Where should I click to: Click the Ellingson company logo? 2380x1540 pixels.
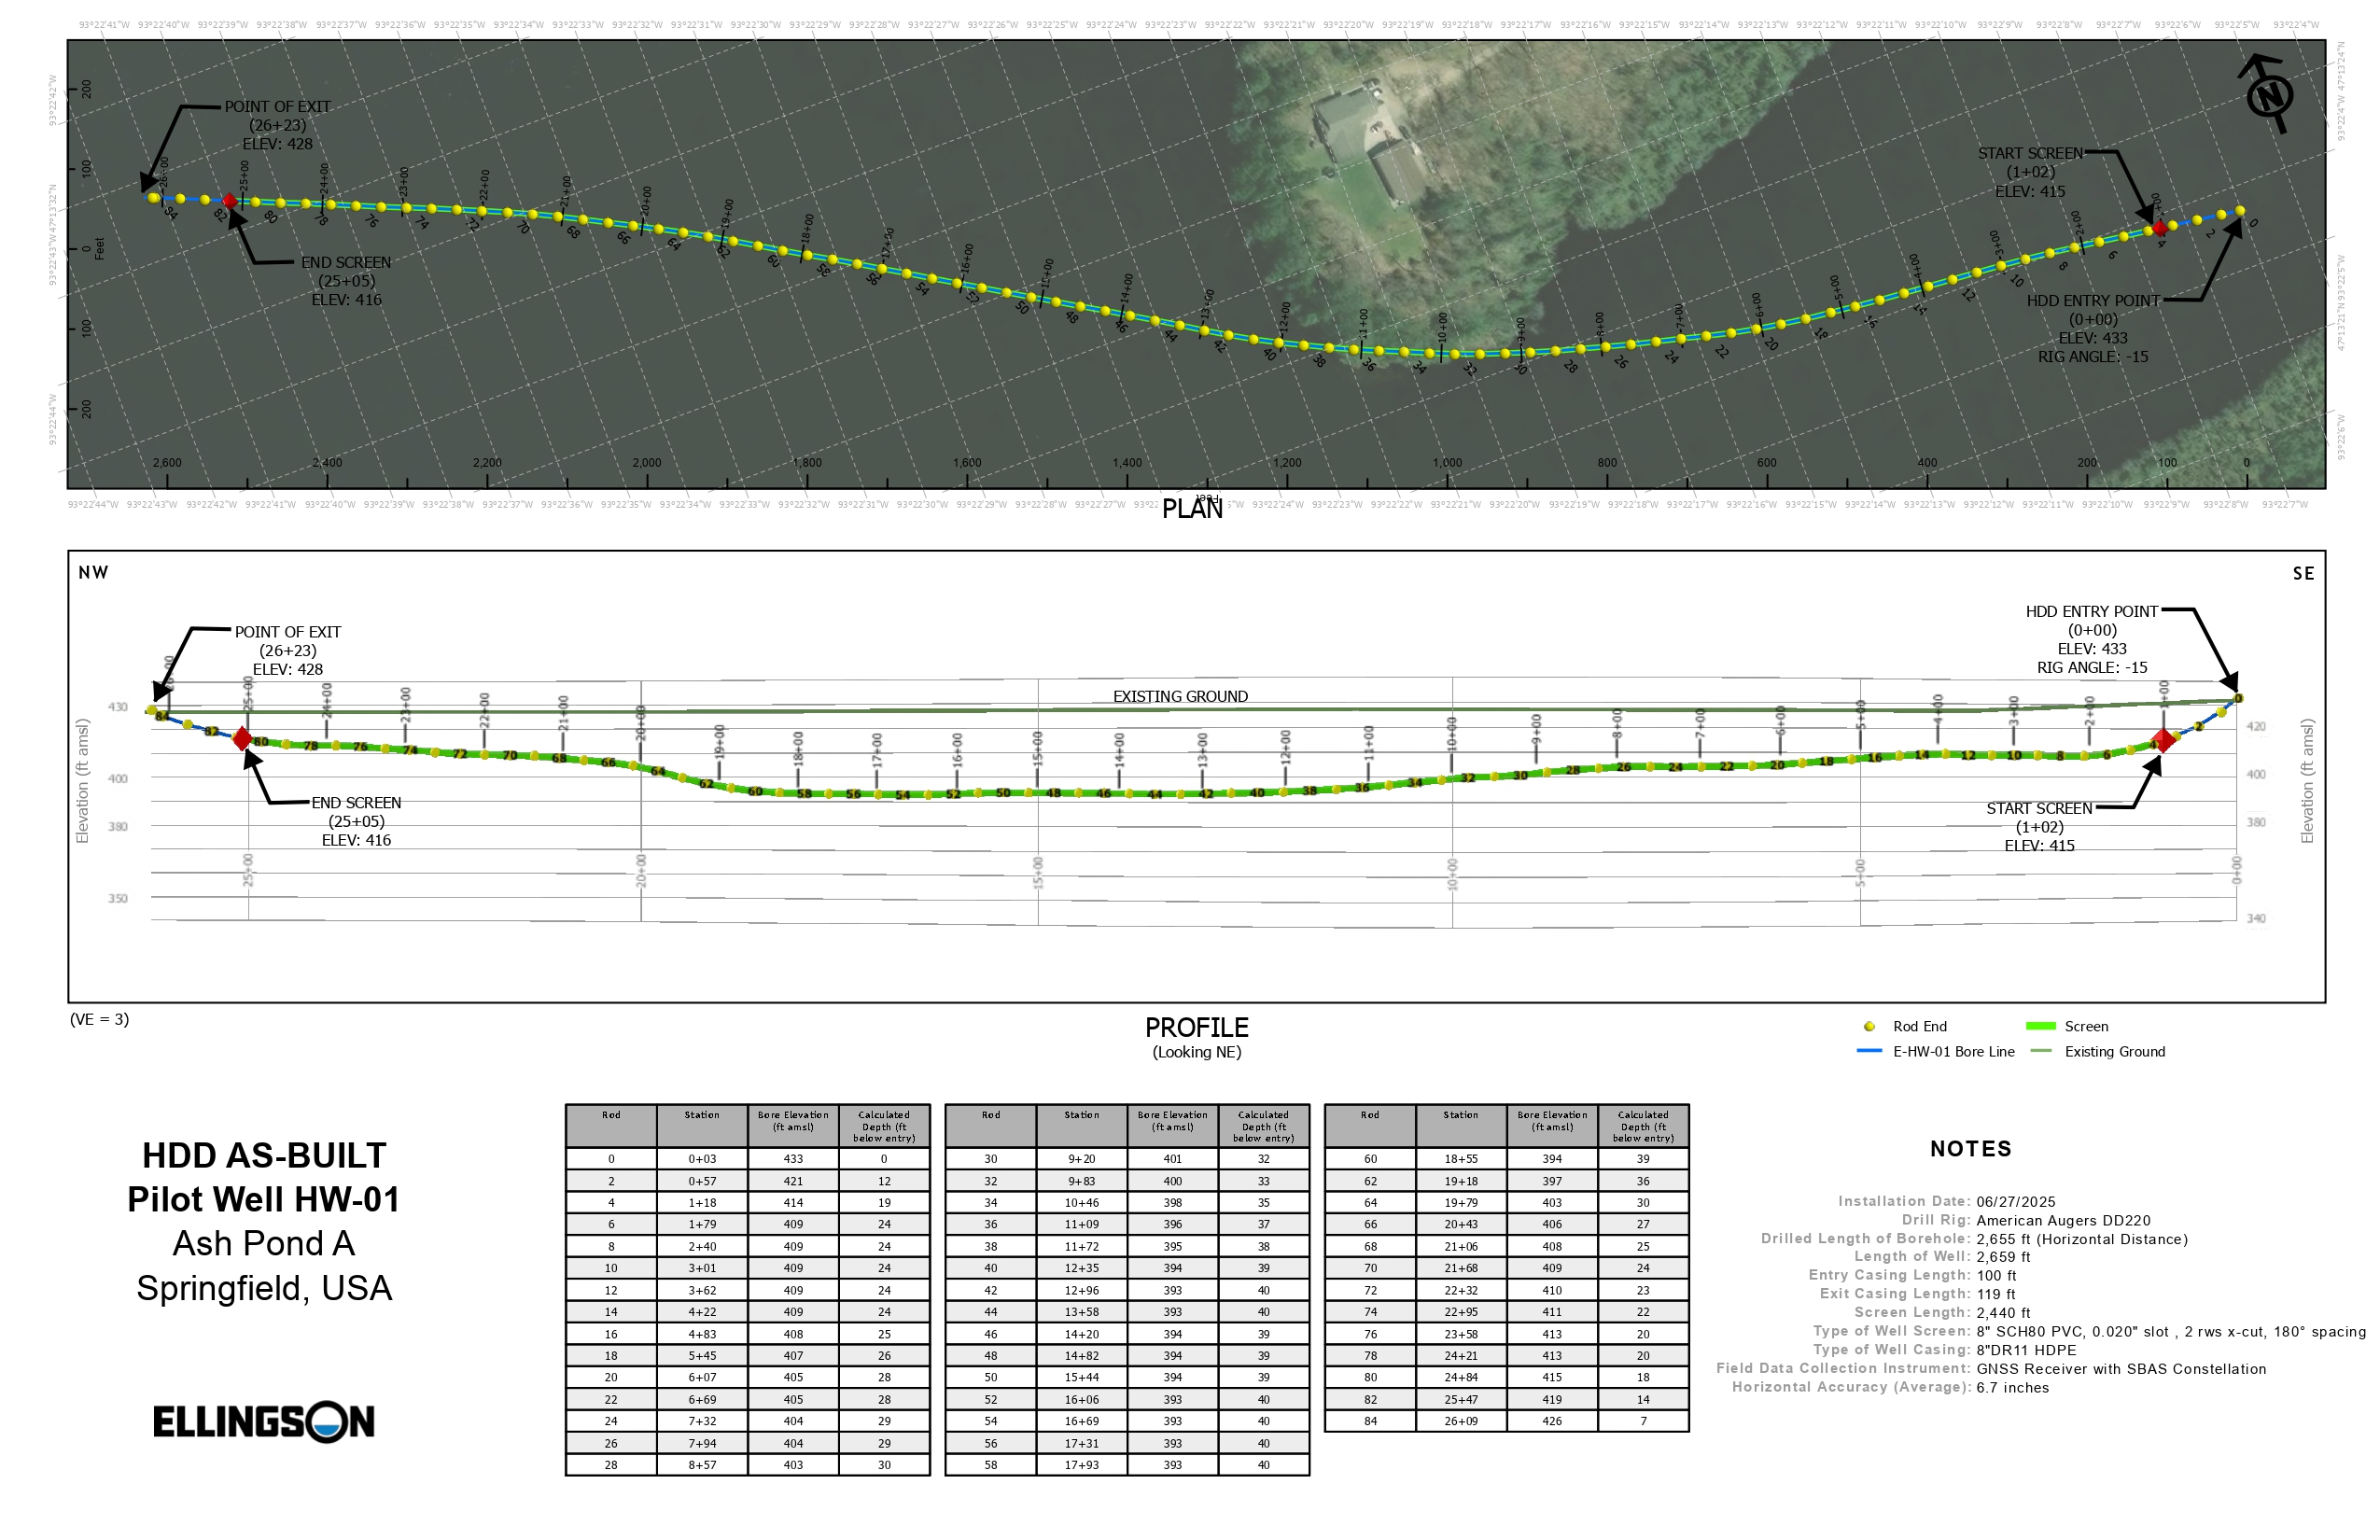tap(264, 1421)
